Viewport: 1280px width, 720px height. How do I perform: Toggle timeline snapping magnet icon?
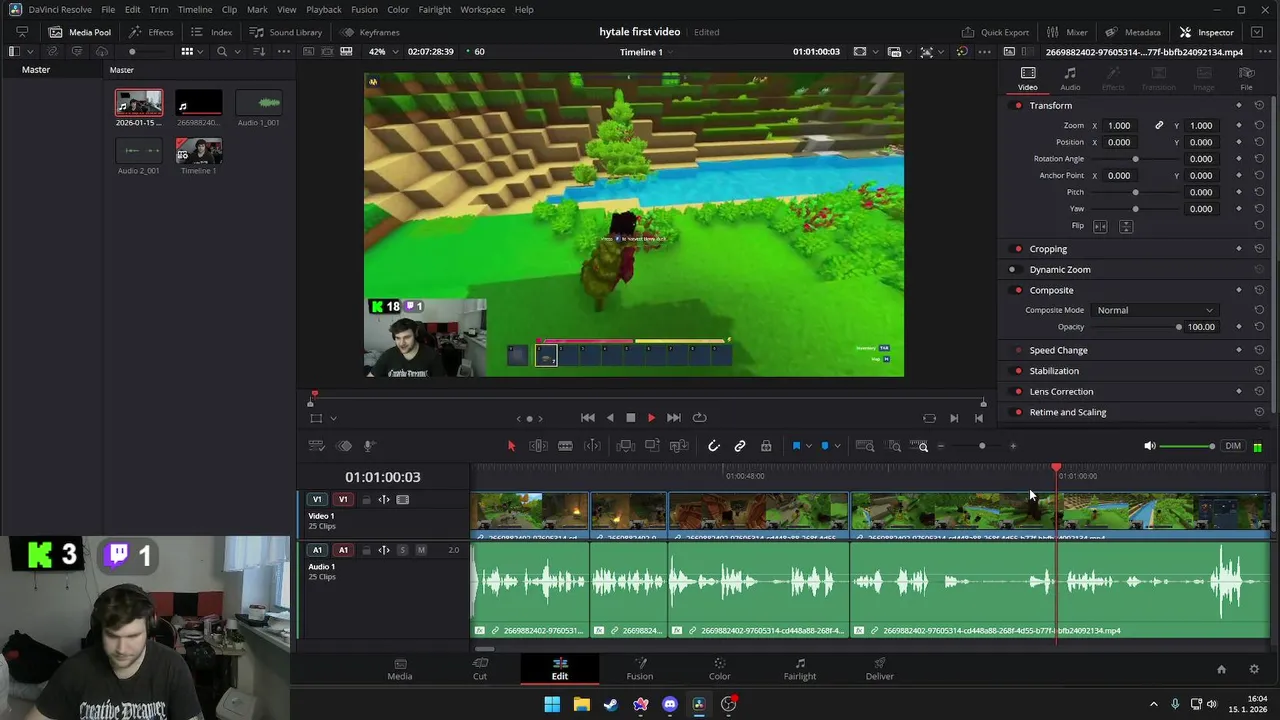coord(714,446)
